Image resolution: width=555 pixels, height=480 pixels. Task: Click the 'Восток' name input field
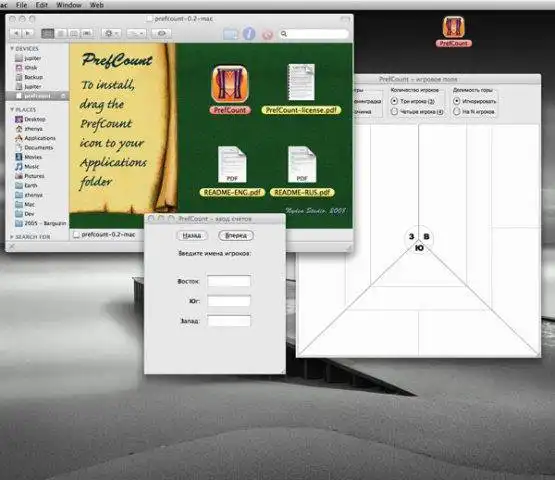click(x=229, y=281)
